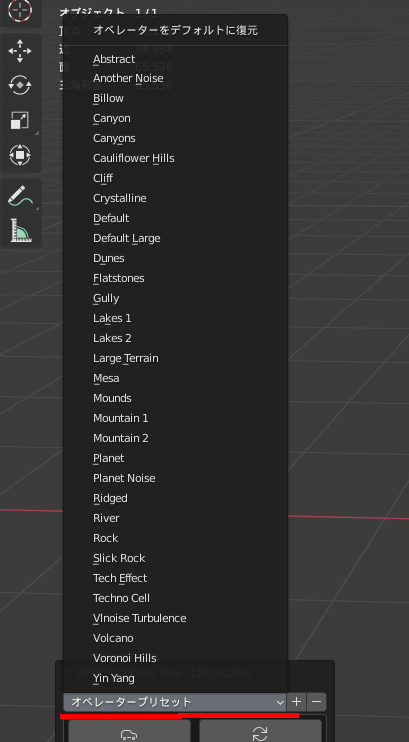409x742 pixels.
Task: Select Cauliflower Hills preset
Action: [175, 158]
